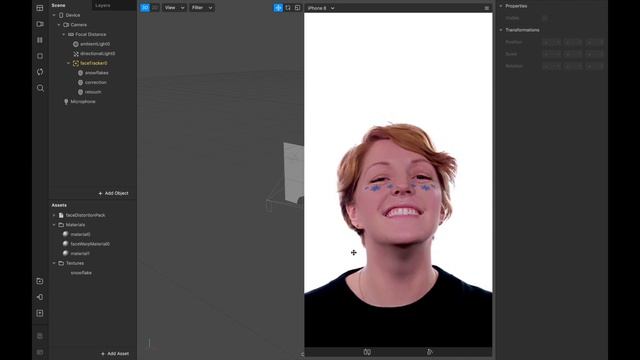
Task: Select the scale manipulator tool in viewport toolbar
Action: 298,8
